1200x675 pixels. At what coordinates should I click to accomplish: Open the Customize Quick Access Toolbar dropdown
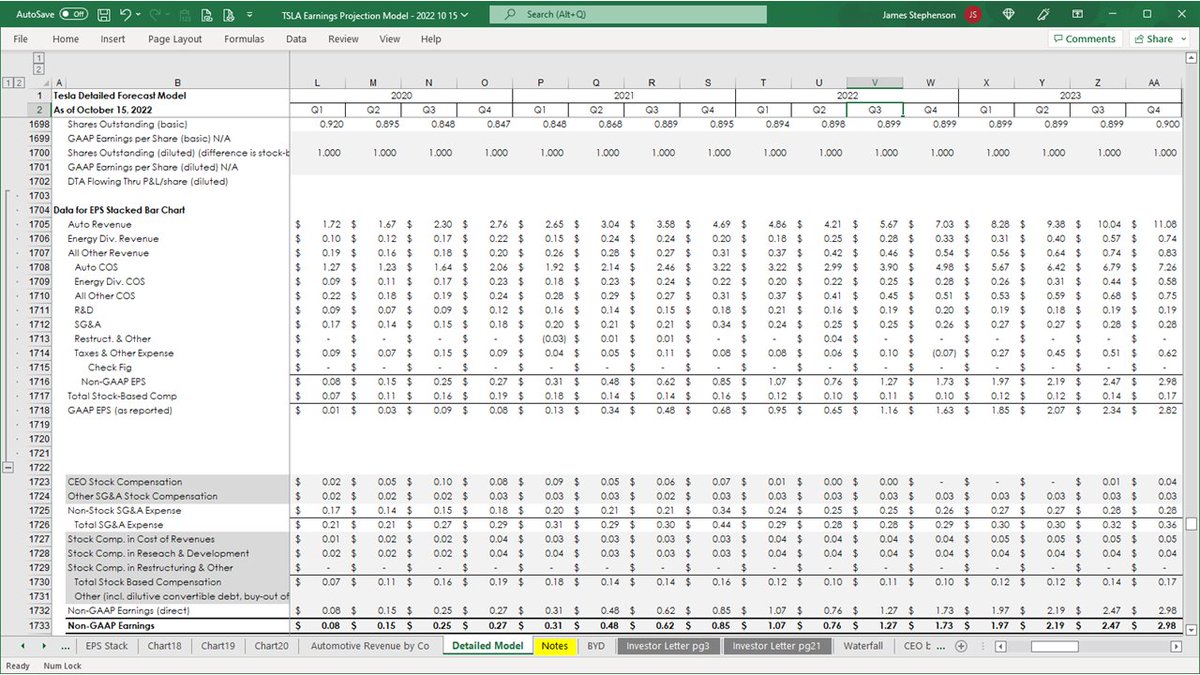(250, 15)
